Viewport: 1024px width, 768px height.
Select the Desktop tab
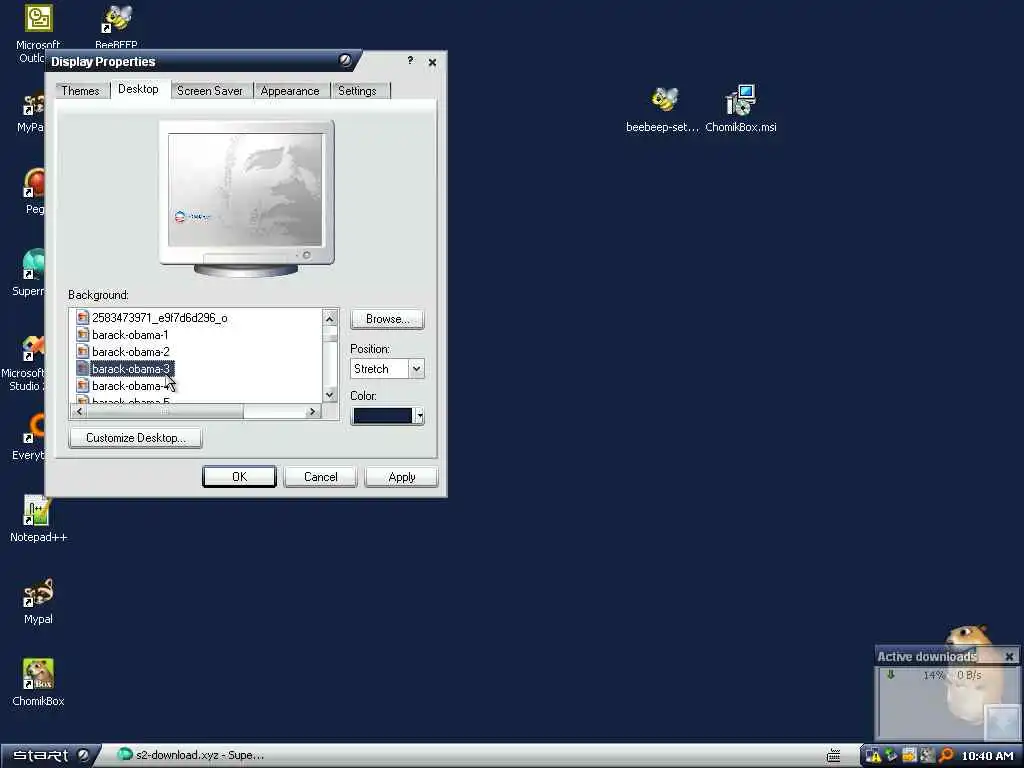click(x=138, y=89)
